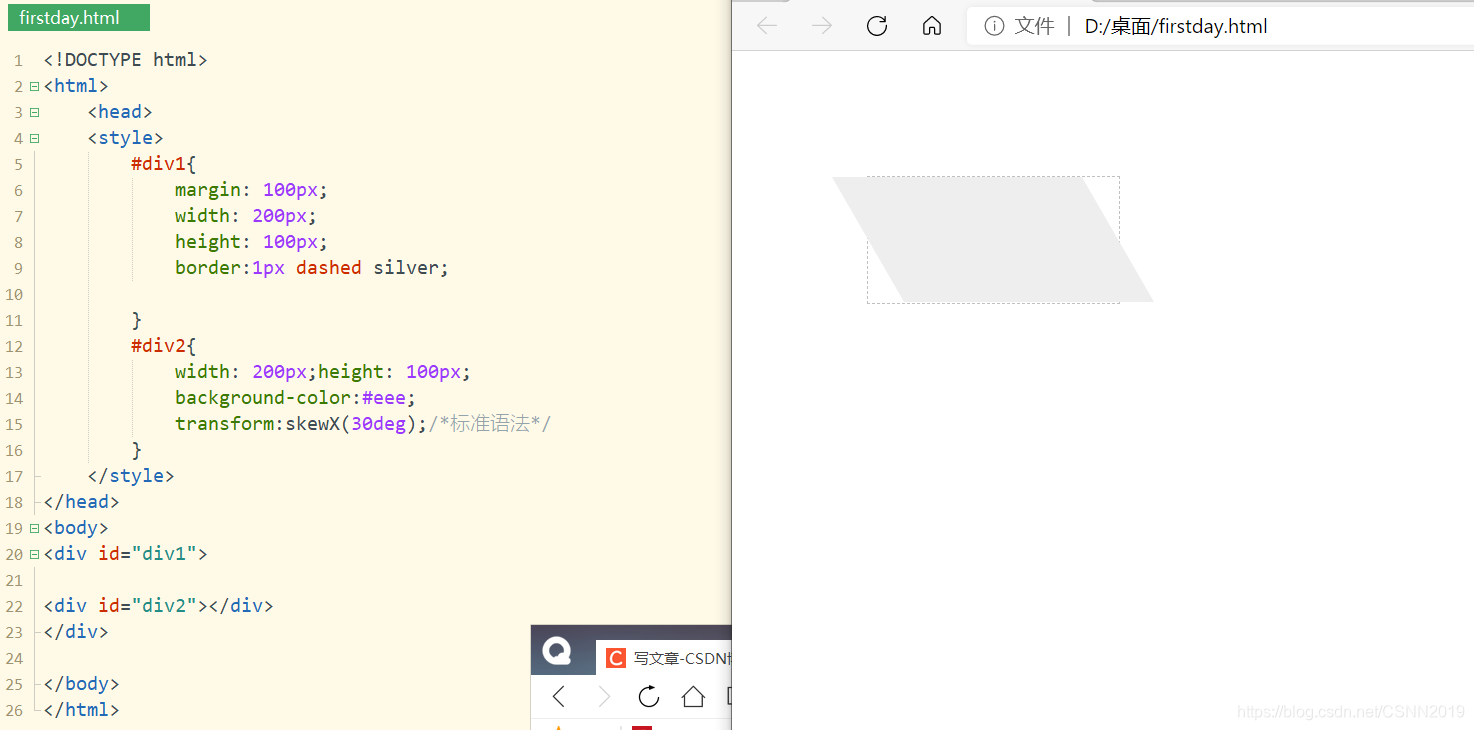
Task: Click the CSDN favicon on the tab
Action: pyautogui.click(x=616, y=658)
